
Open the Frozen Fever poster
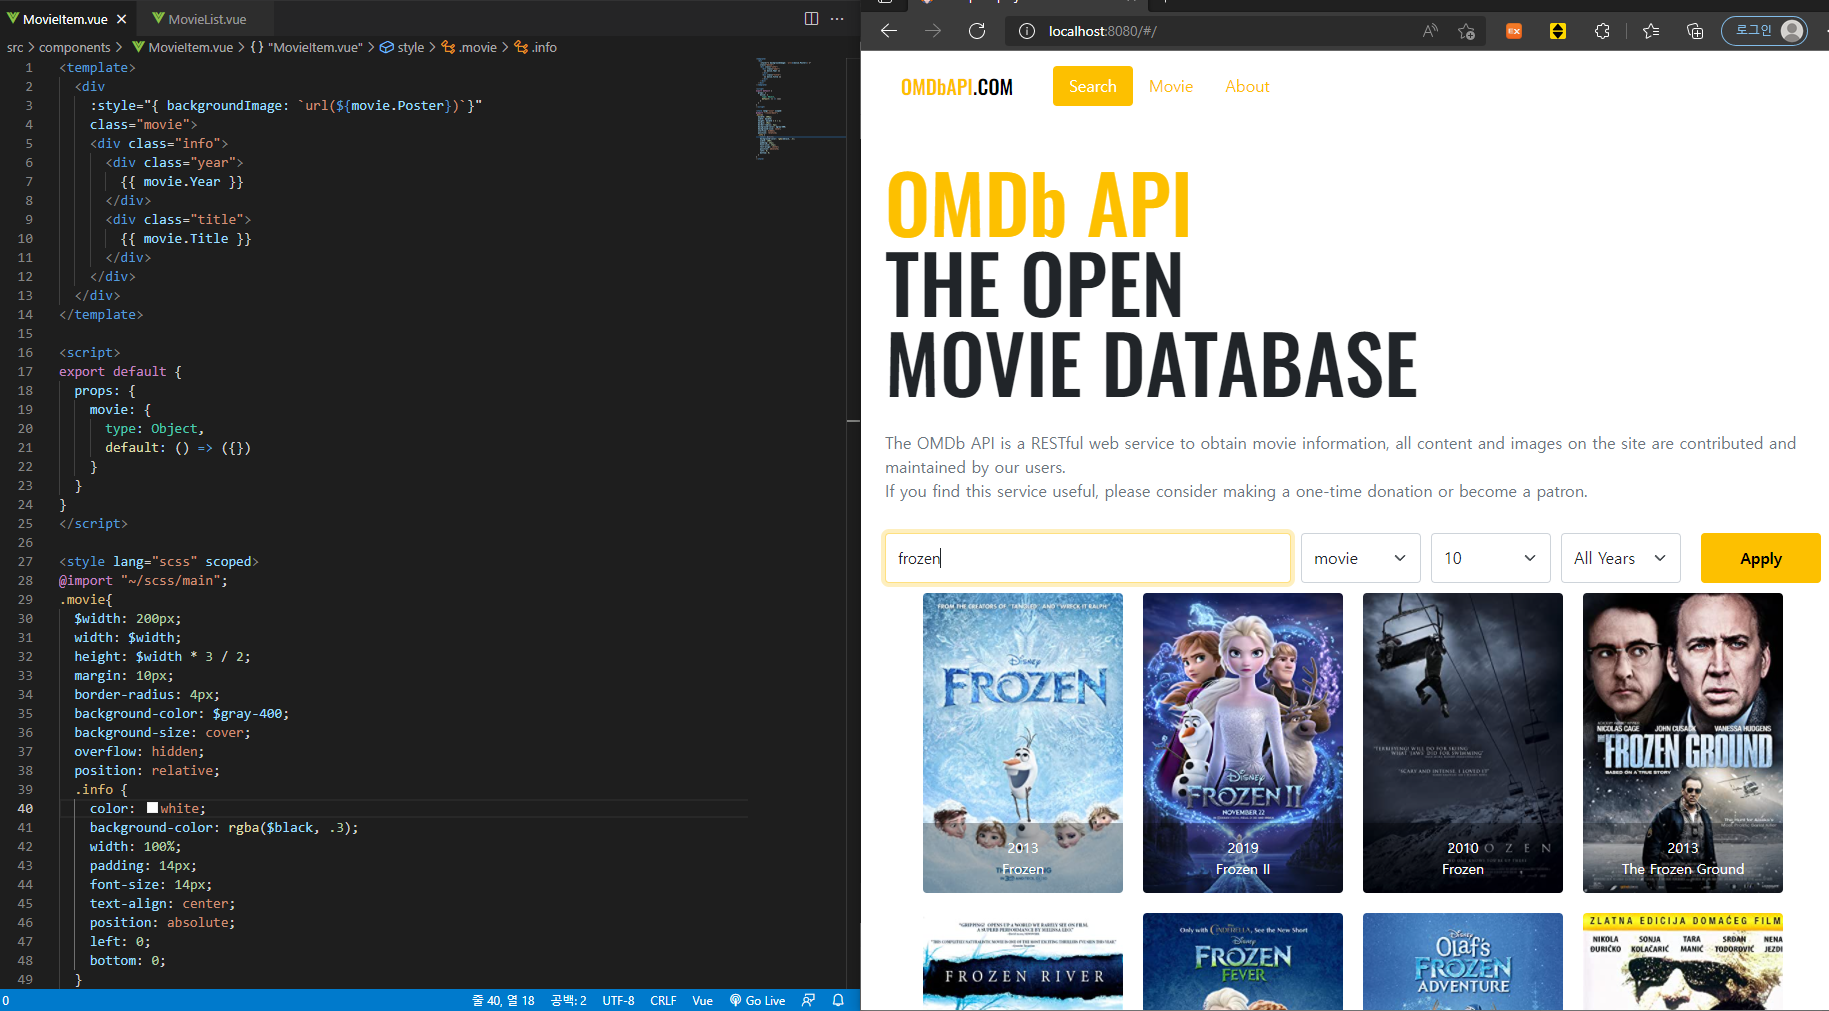pyautogui.click(x=1242, y=961)
